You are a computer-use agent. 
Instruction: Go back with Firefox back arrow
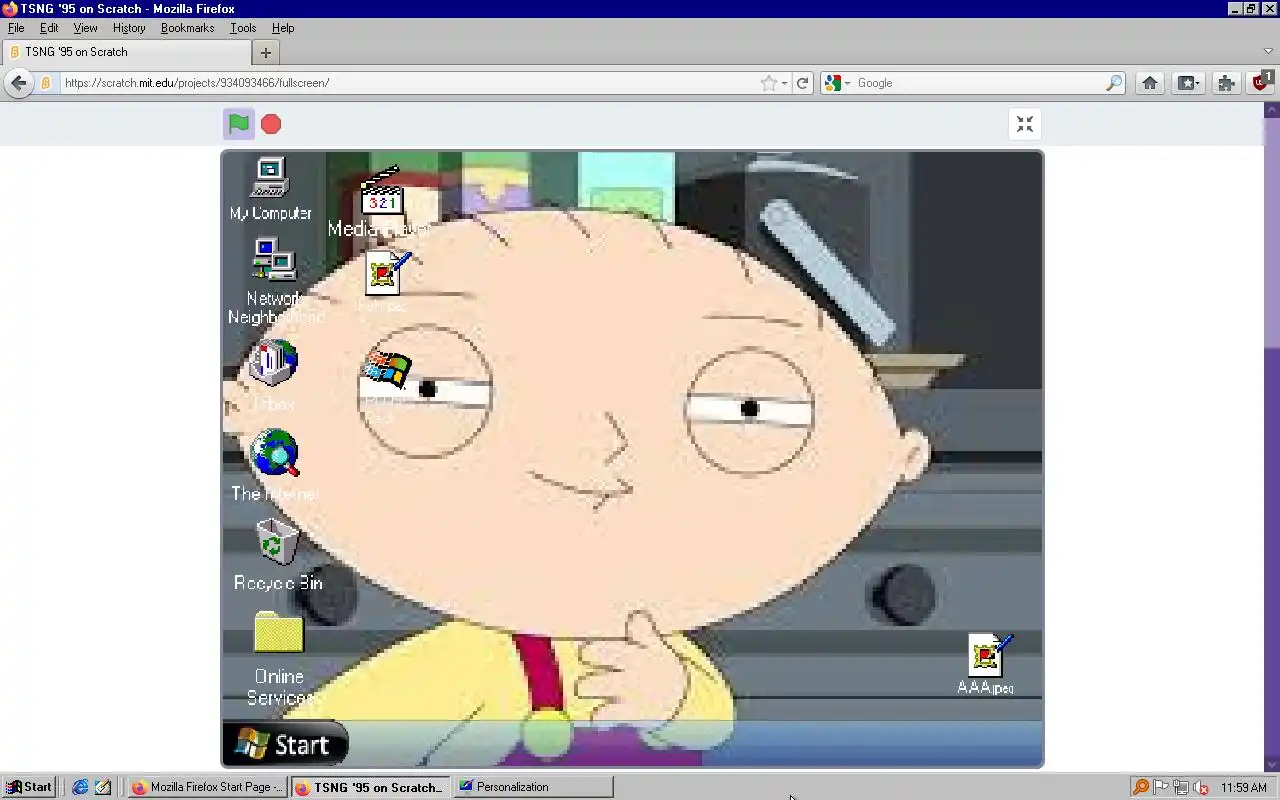click(18, 83)
